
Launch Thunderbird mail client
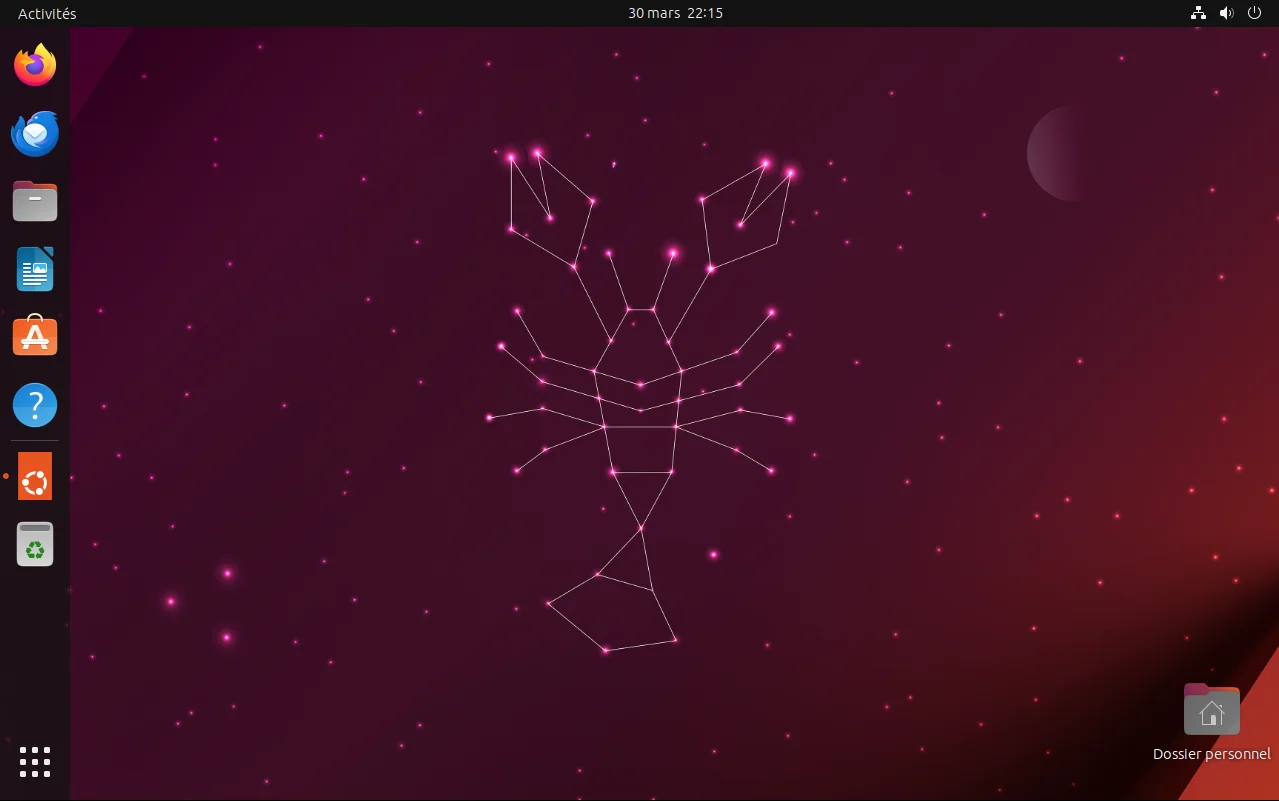[35, 134]
